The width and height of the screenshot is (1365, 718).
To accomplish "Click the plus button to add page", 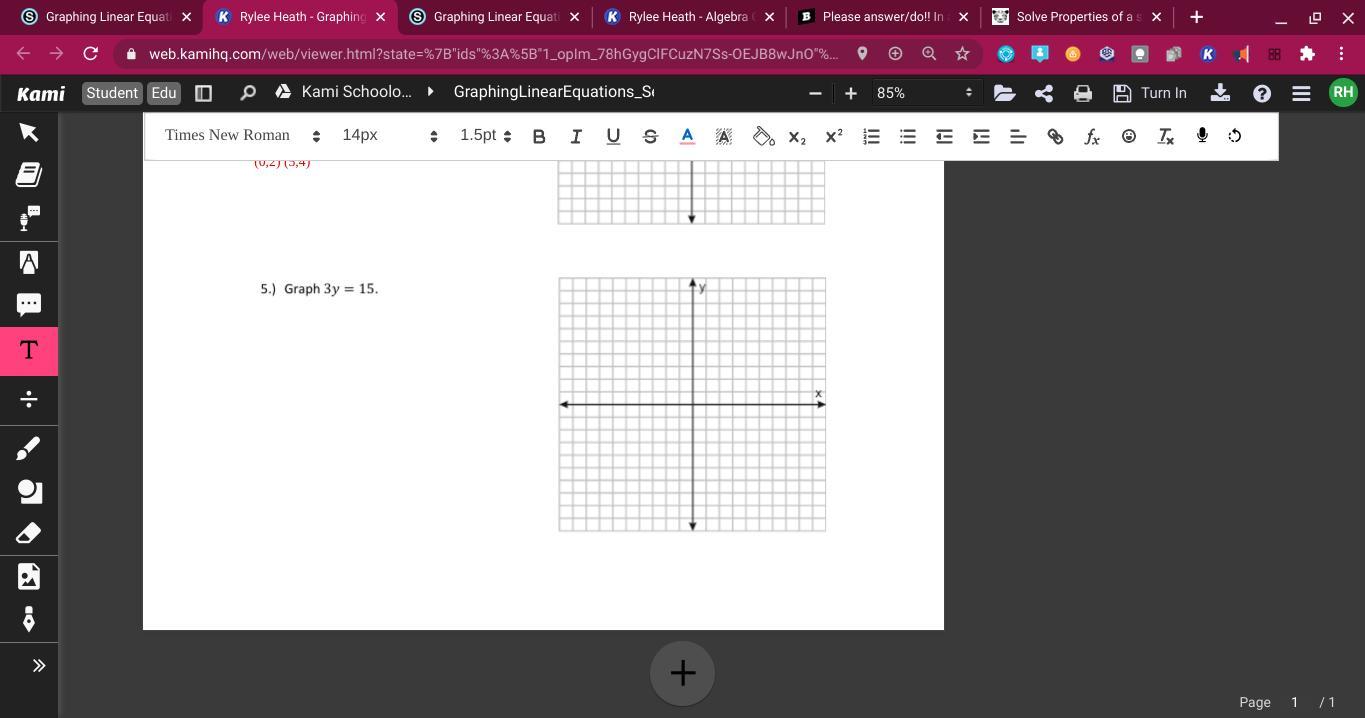I will 682,673.
